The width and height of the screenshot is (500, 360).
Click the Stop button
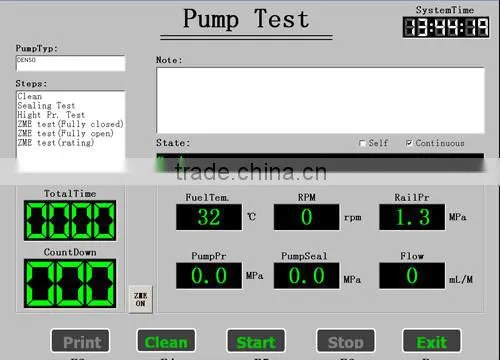pyautogui.click(x=346, y=341)
